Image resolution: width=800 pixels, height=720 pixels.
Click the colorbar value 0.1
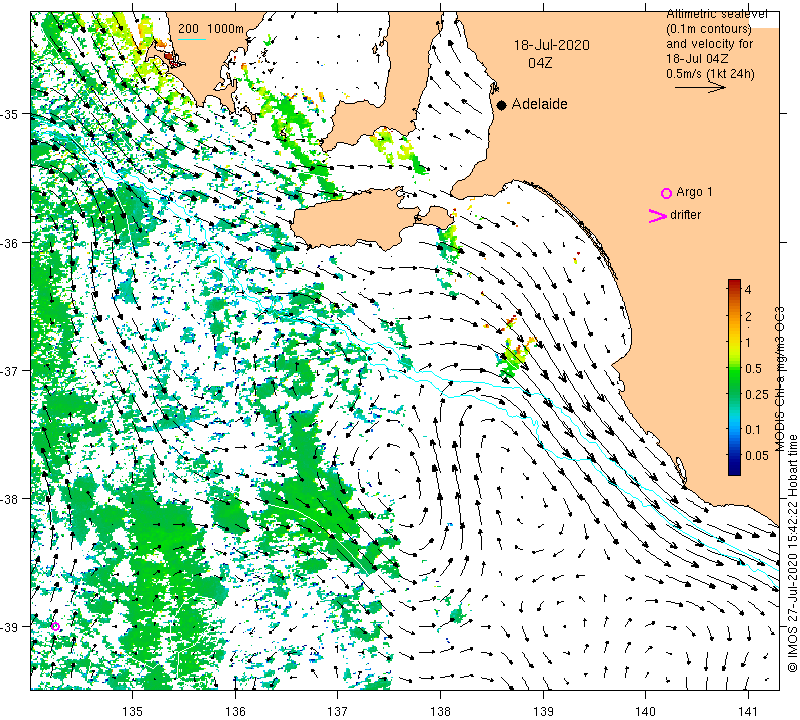click(753, 430)
